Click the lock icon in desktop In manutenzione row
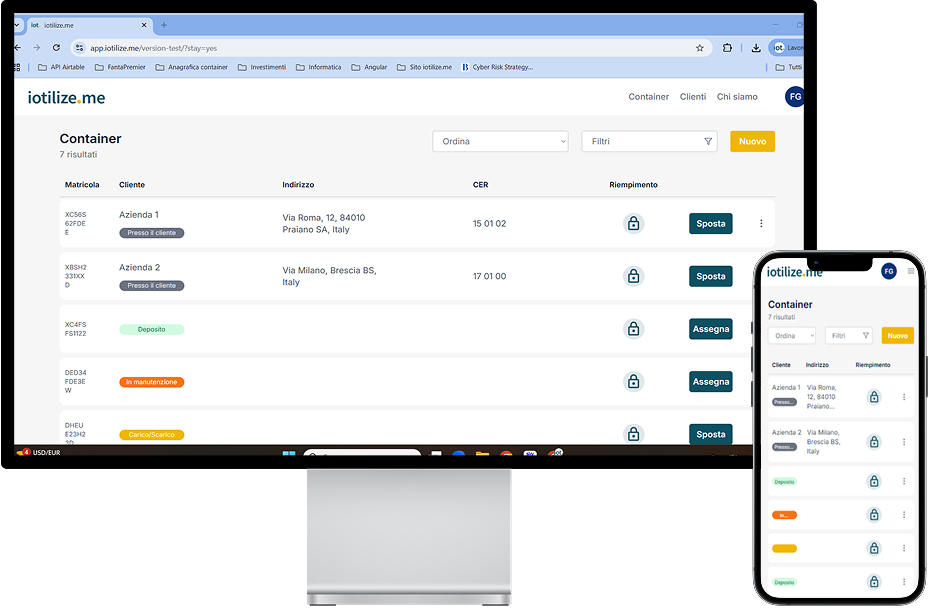 (x=633, y=382)
